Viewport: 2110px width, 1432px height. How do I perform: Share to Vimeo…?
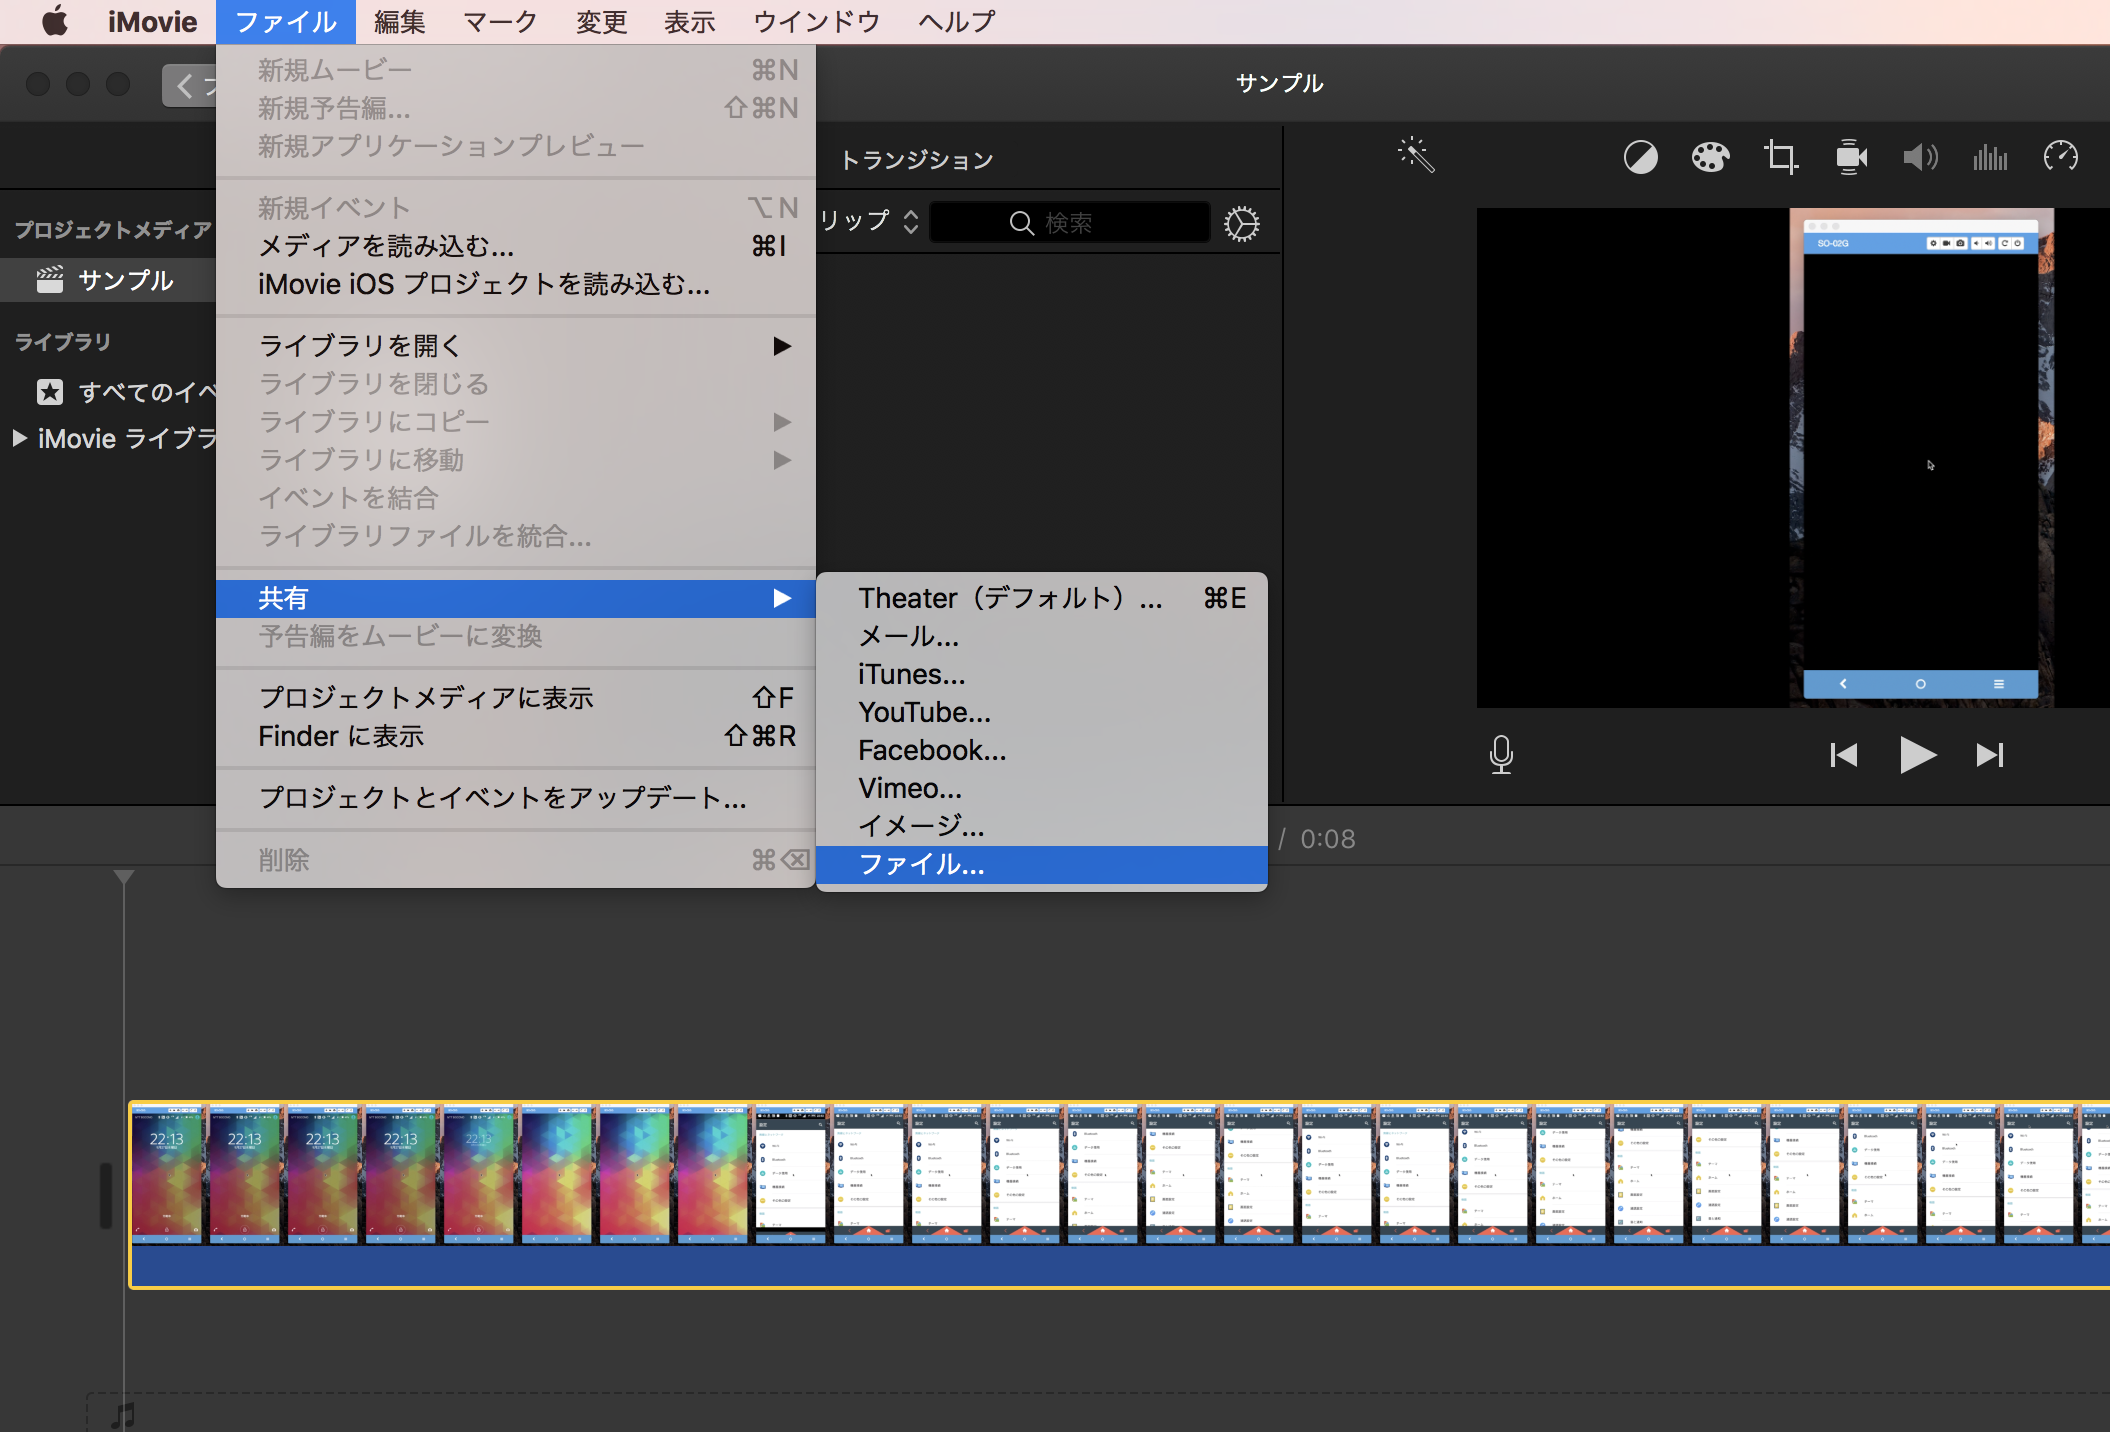pos(1042,788)
